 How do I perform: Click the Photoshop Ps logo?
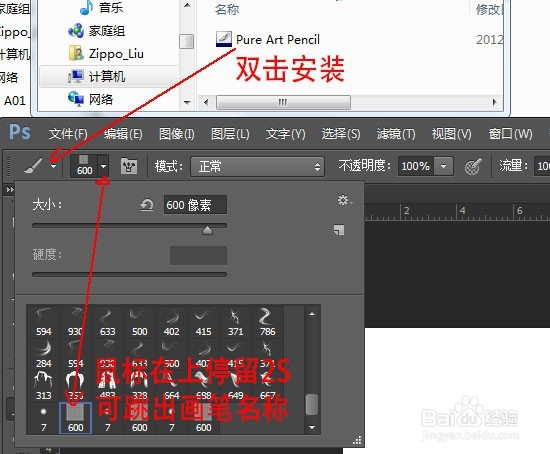[20, 133]
